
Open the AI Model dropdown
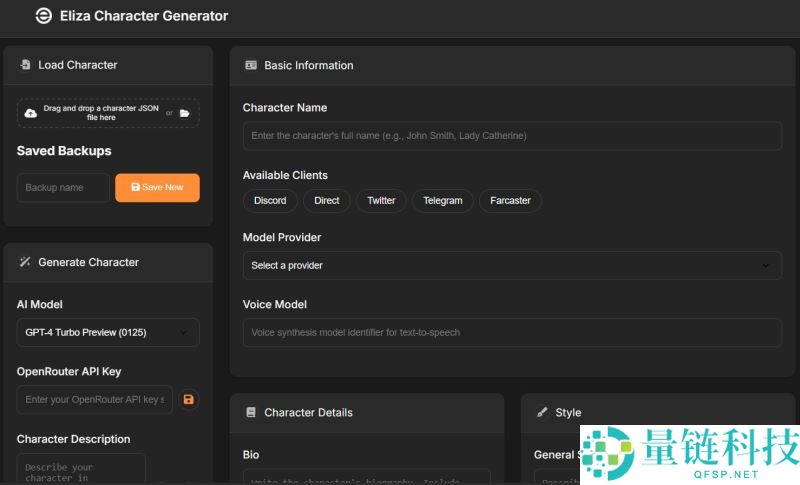coord(108,332)
